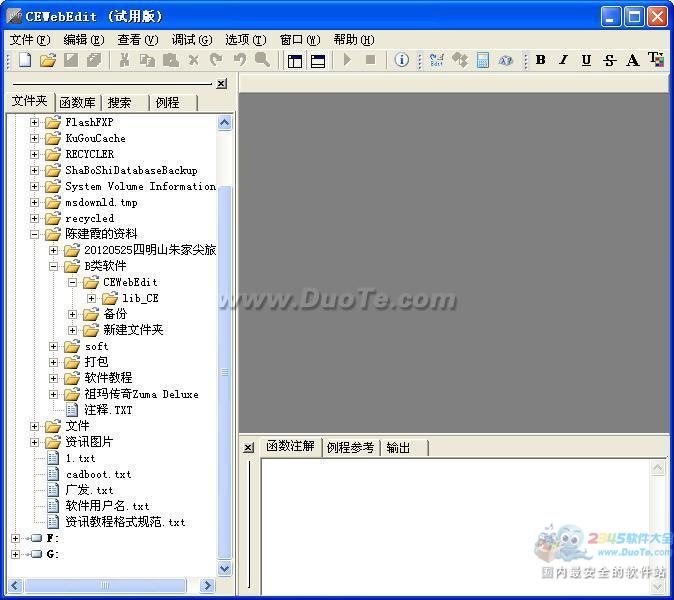Expand the 备份 folder
674x600 pixels.
click(x=72, y=314)
